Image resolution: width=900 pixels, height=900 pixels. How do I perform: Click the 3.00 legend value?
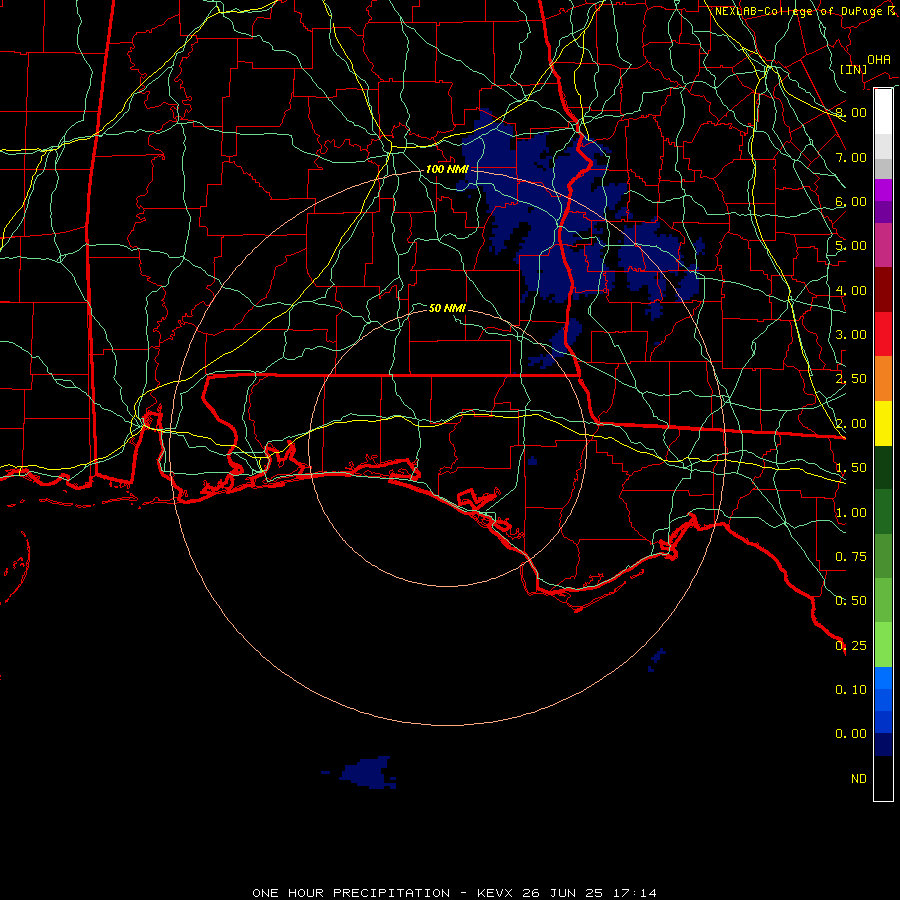(851, 335)
